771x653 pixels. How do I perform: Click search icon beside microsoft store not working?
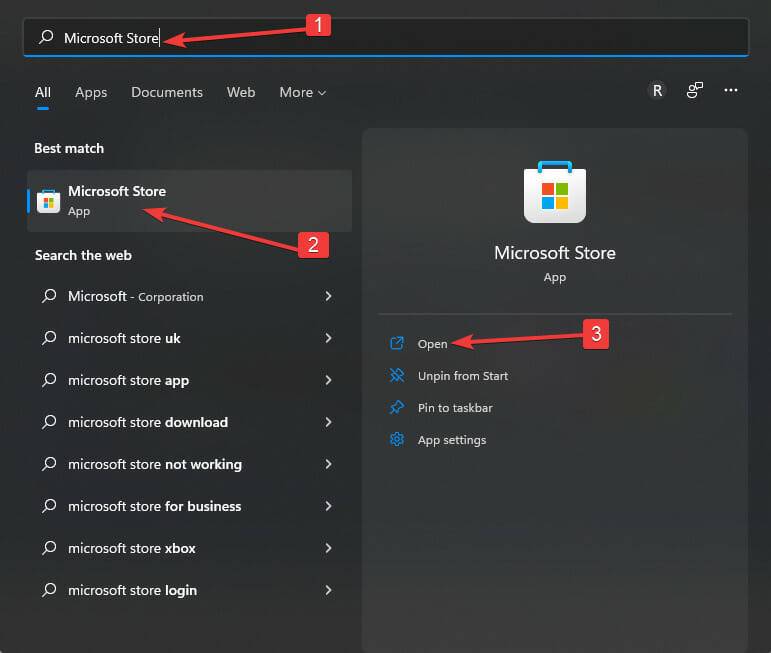(49, 464)
